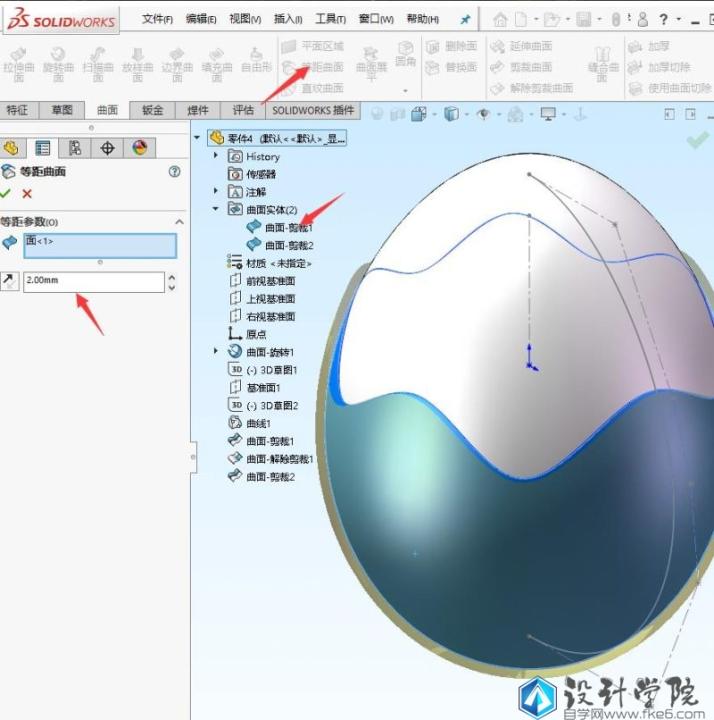Click the green checkmark to accept offset surface

(7, 193)
